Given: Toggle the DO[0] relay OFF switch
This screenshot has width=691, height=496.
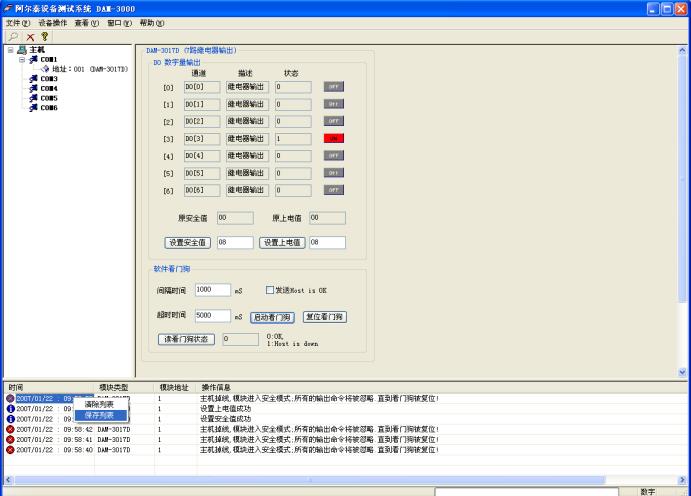Looking at the screenshot, I should (334, 87).
